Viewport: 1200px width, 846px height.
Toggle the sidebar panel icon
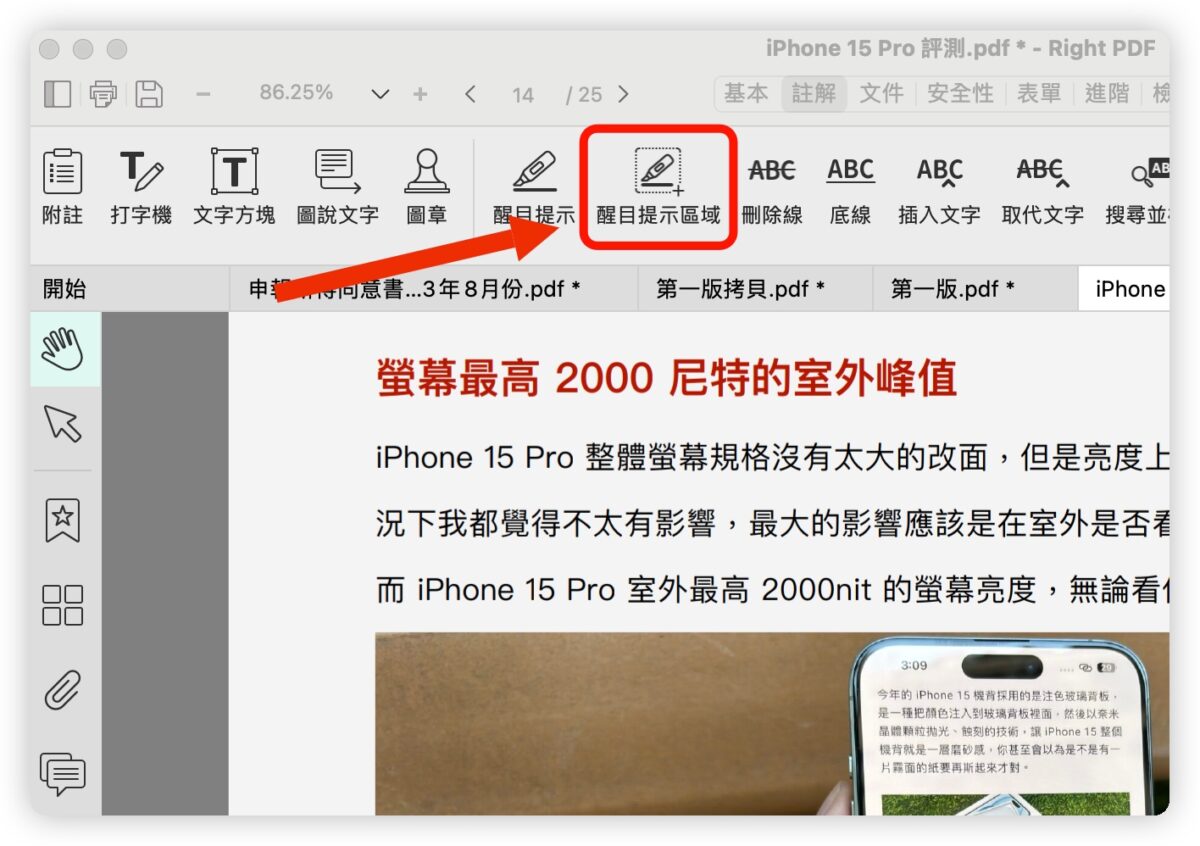(57, 94)
